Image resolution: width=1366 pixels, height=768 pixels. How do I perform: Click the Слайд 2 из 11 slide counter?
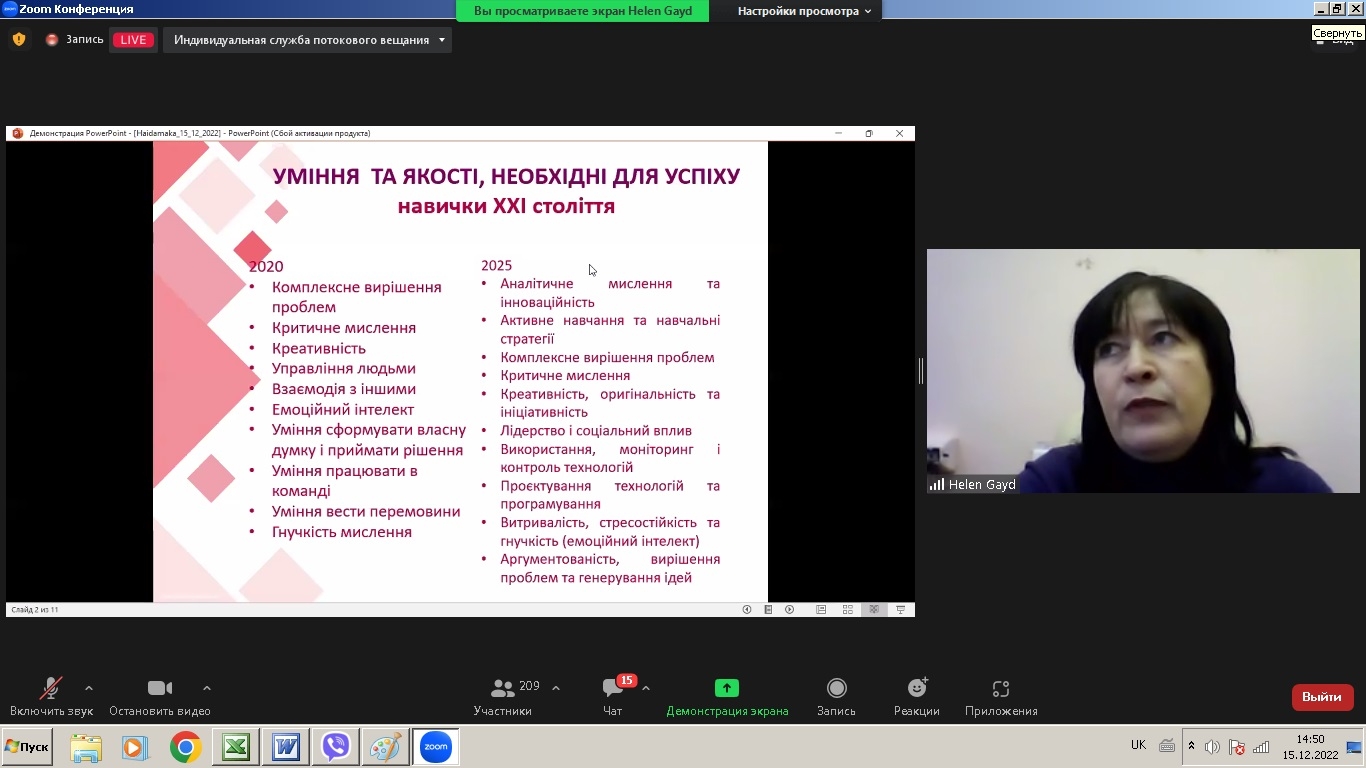pyautogui.click(x=35, y=610)
